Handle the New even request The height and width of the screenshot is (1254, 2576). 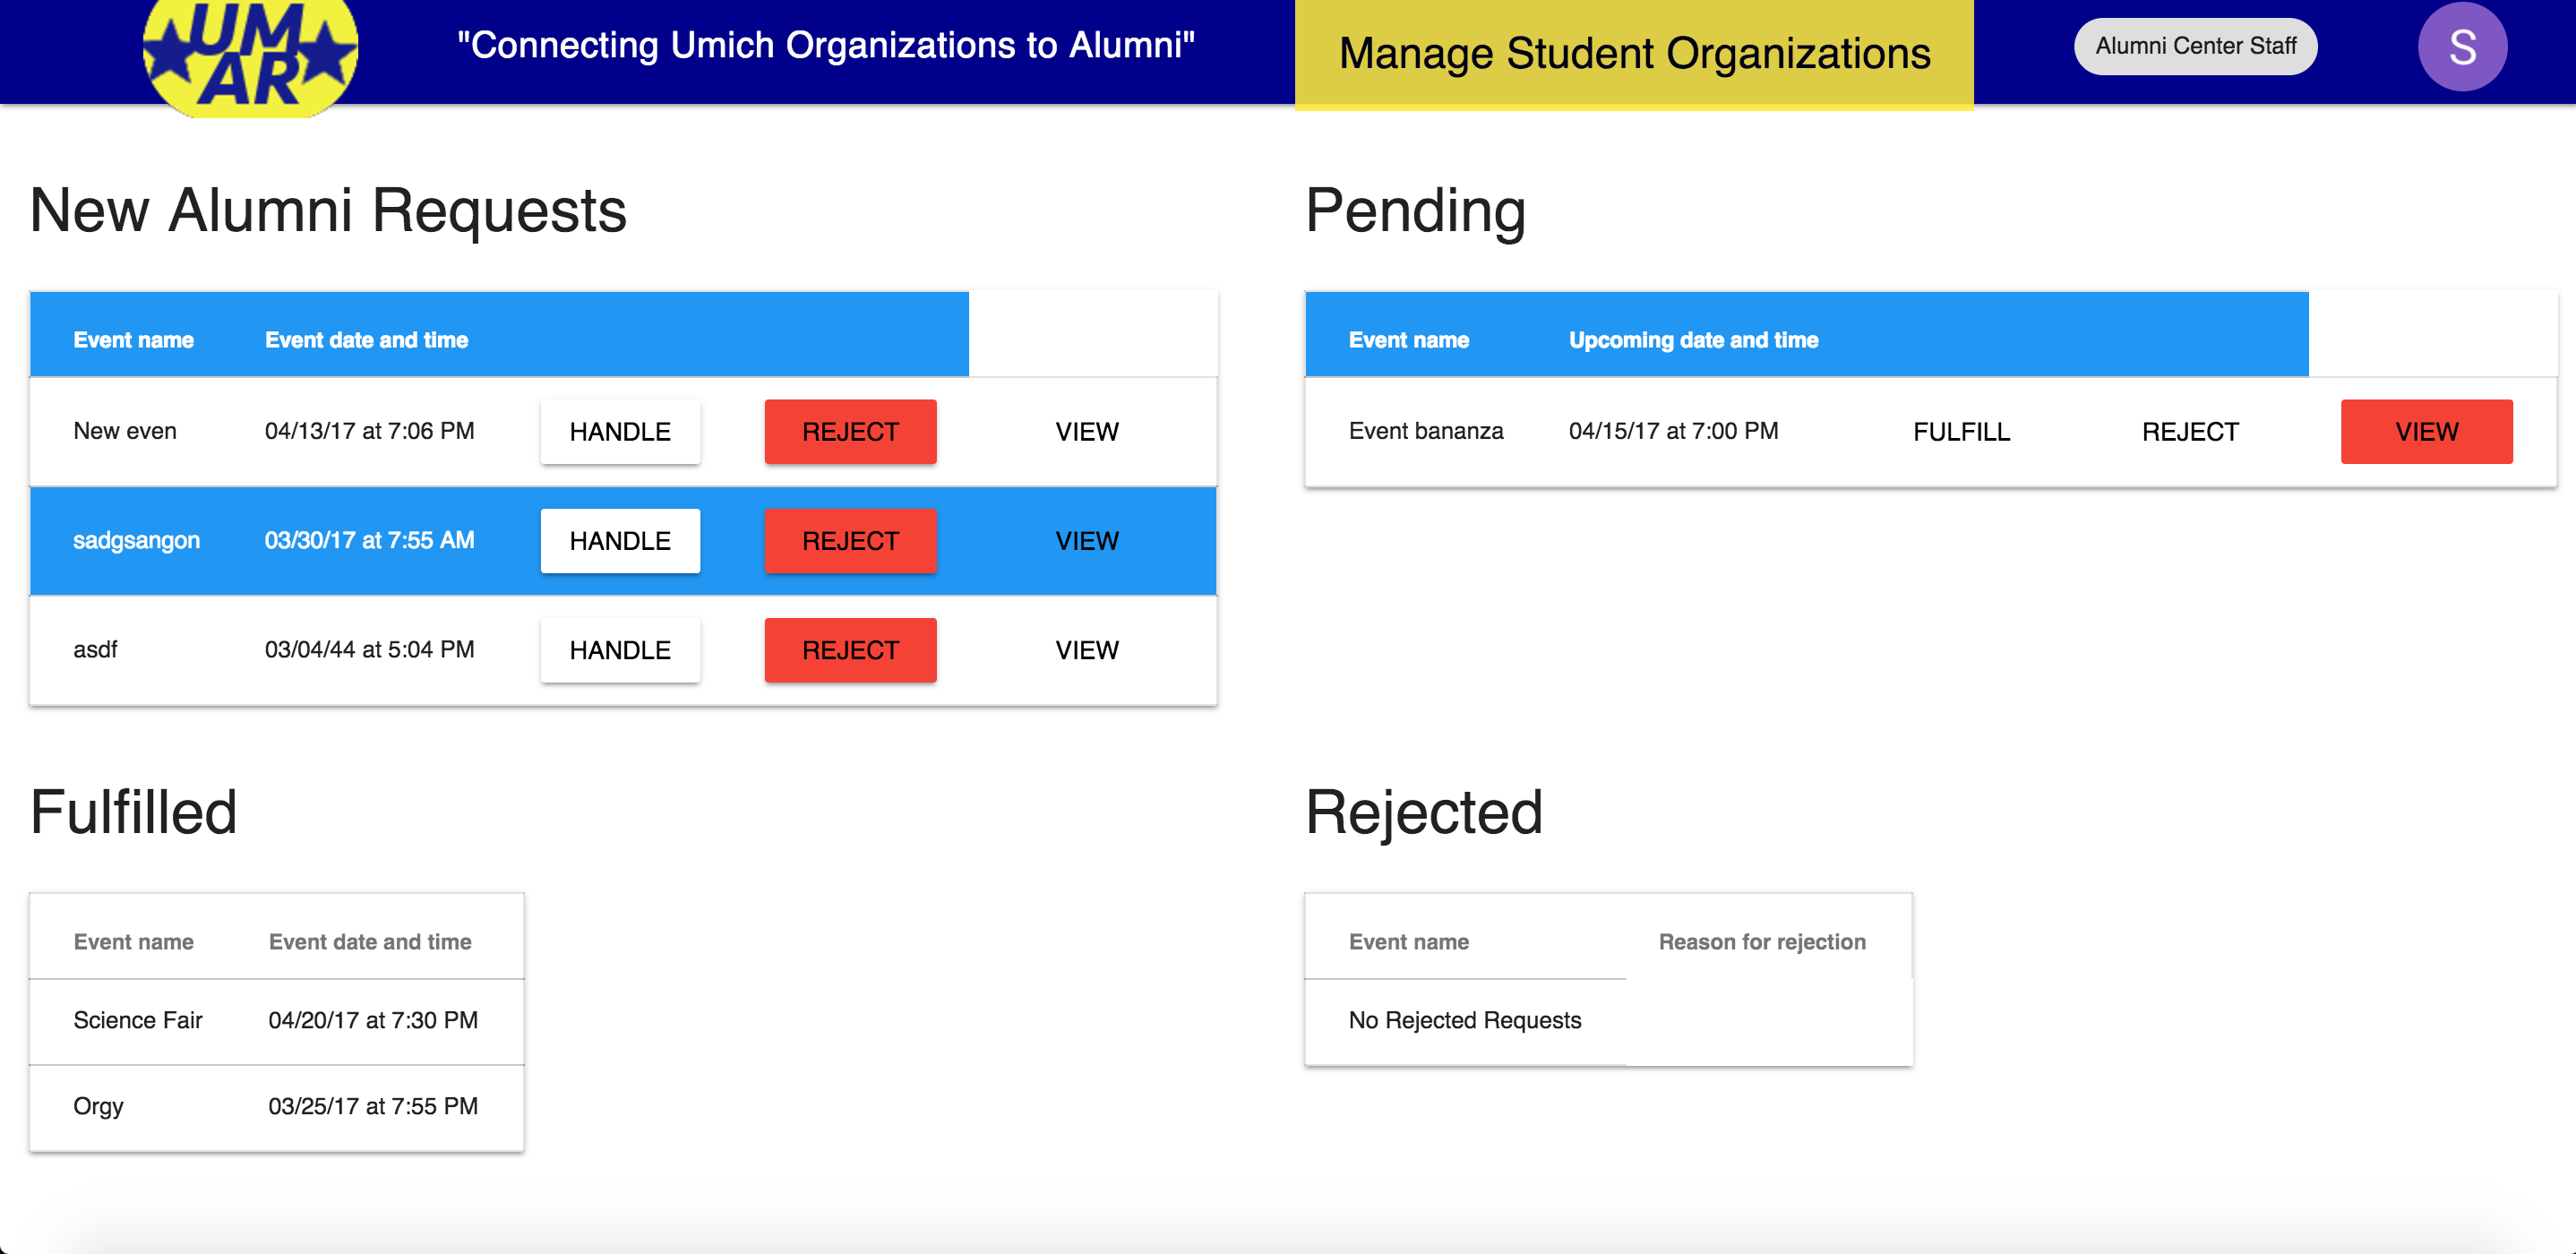(x=619, y=432)
